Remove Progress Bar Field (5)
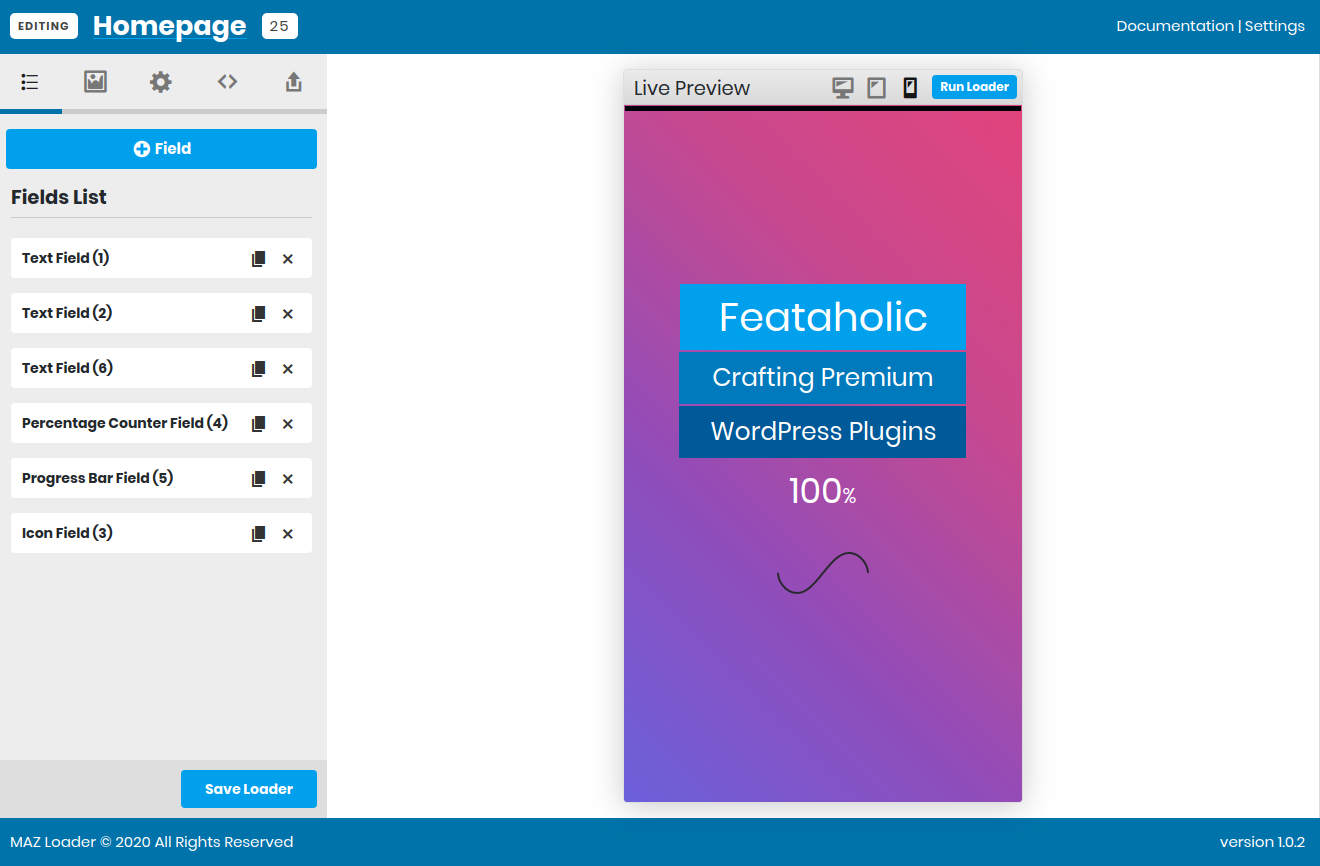 point(288,479)
